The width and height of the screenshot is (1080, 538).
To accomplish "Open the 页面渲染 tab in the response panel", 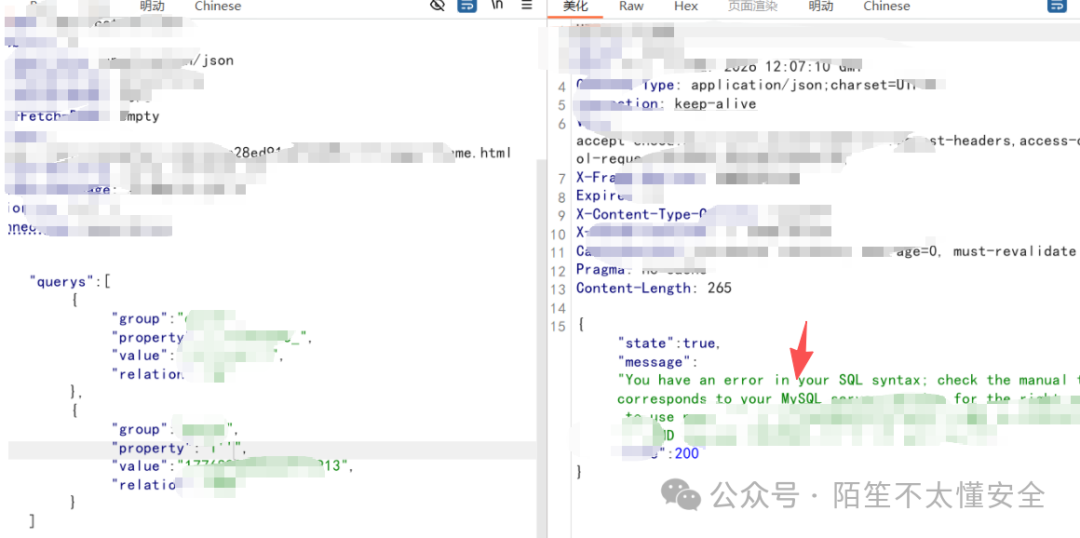I will 752,6.
